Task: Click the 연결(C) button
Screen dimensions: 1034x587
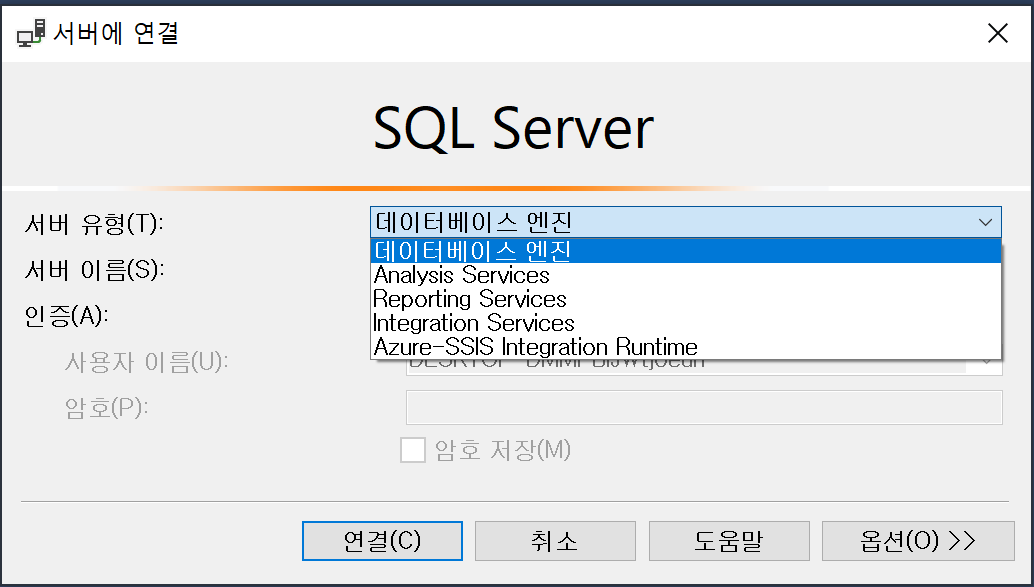Action: (382, 541)
